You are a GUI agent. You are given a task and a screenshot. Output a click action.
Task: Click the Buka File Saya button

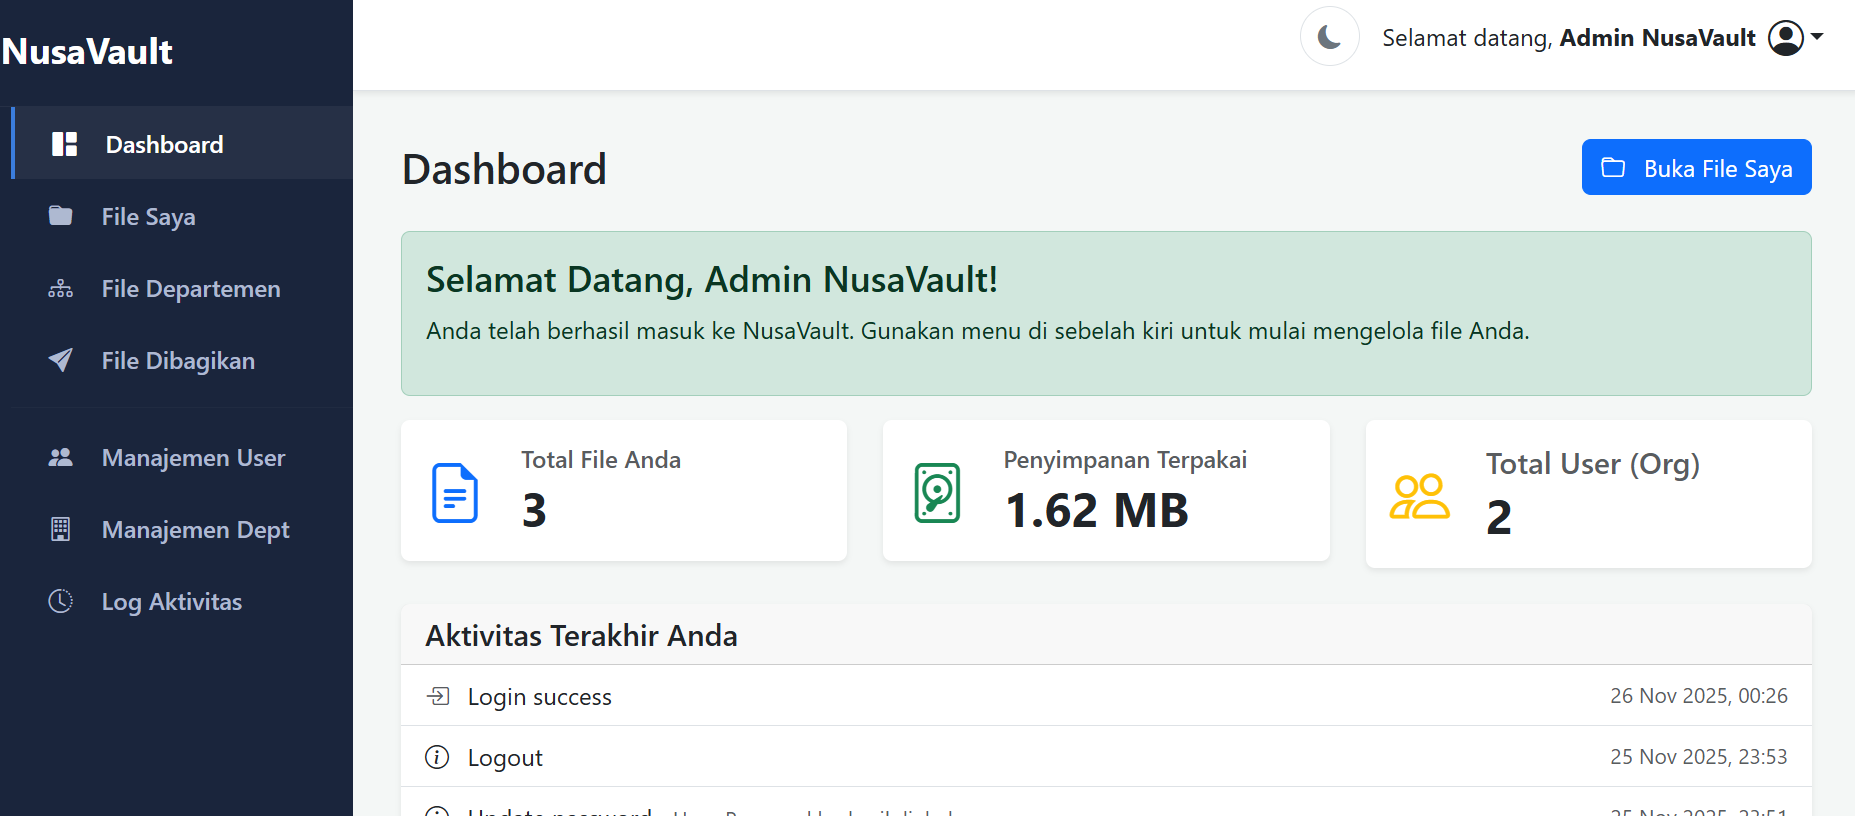point(1696,167)
